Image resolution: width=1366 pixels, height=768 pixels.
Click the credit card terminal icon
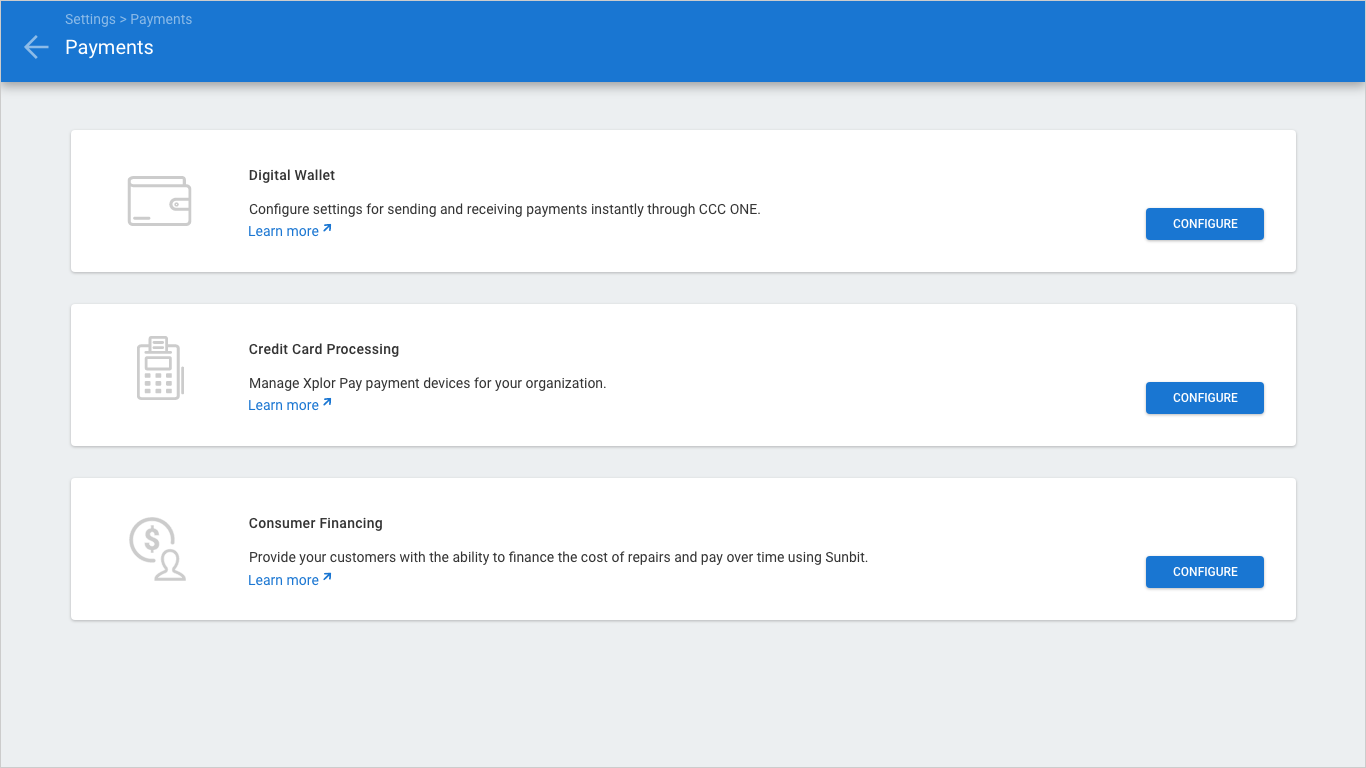(159, 369)
